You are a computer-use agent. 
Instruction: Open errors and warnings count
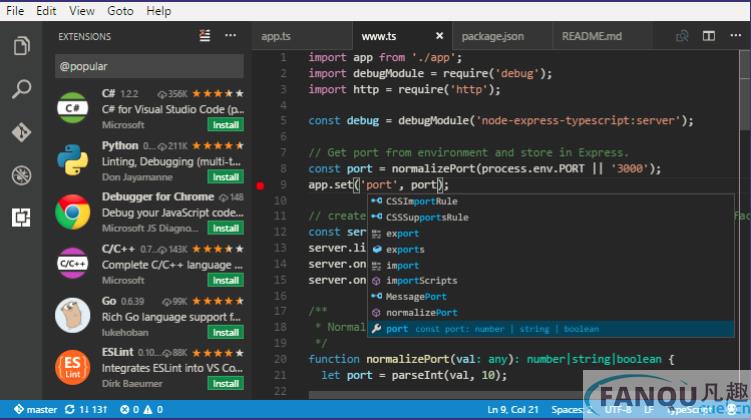pyautogui.click(x=141, y=409)
